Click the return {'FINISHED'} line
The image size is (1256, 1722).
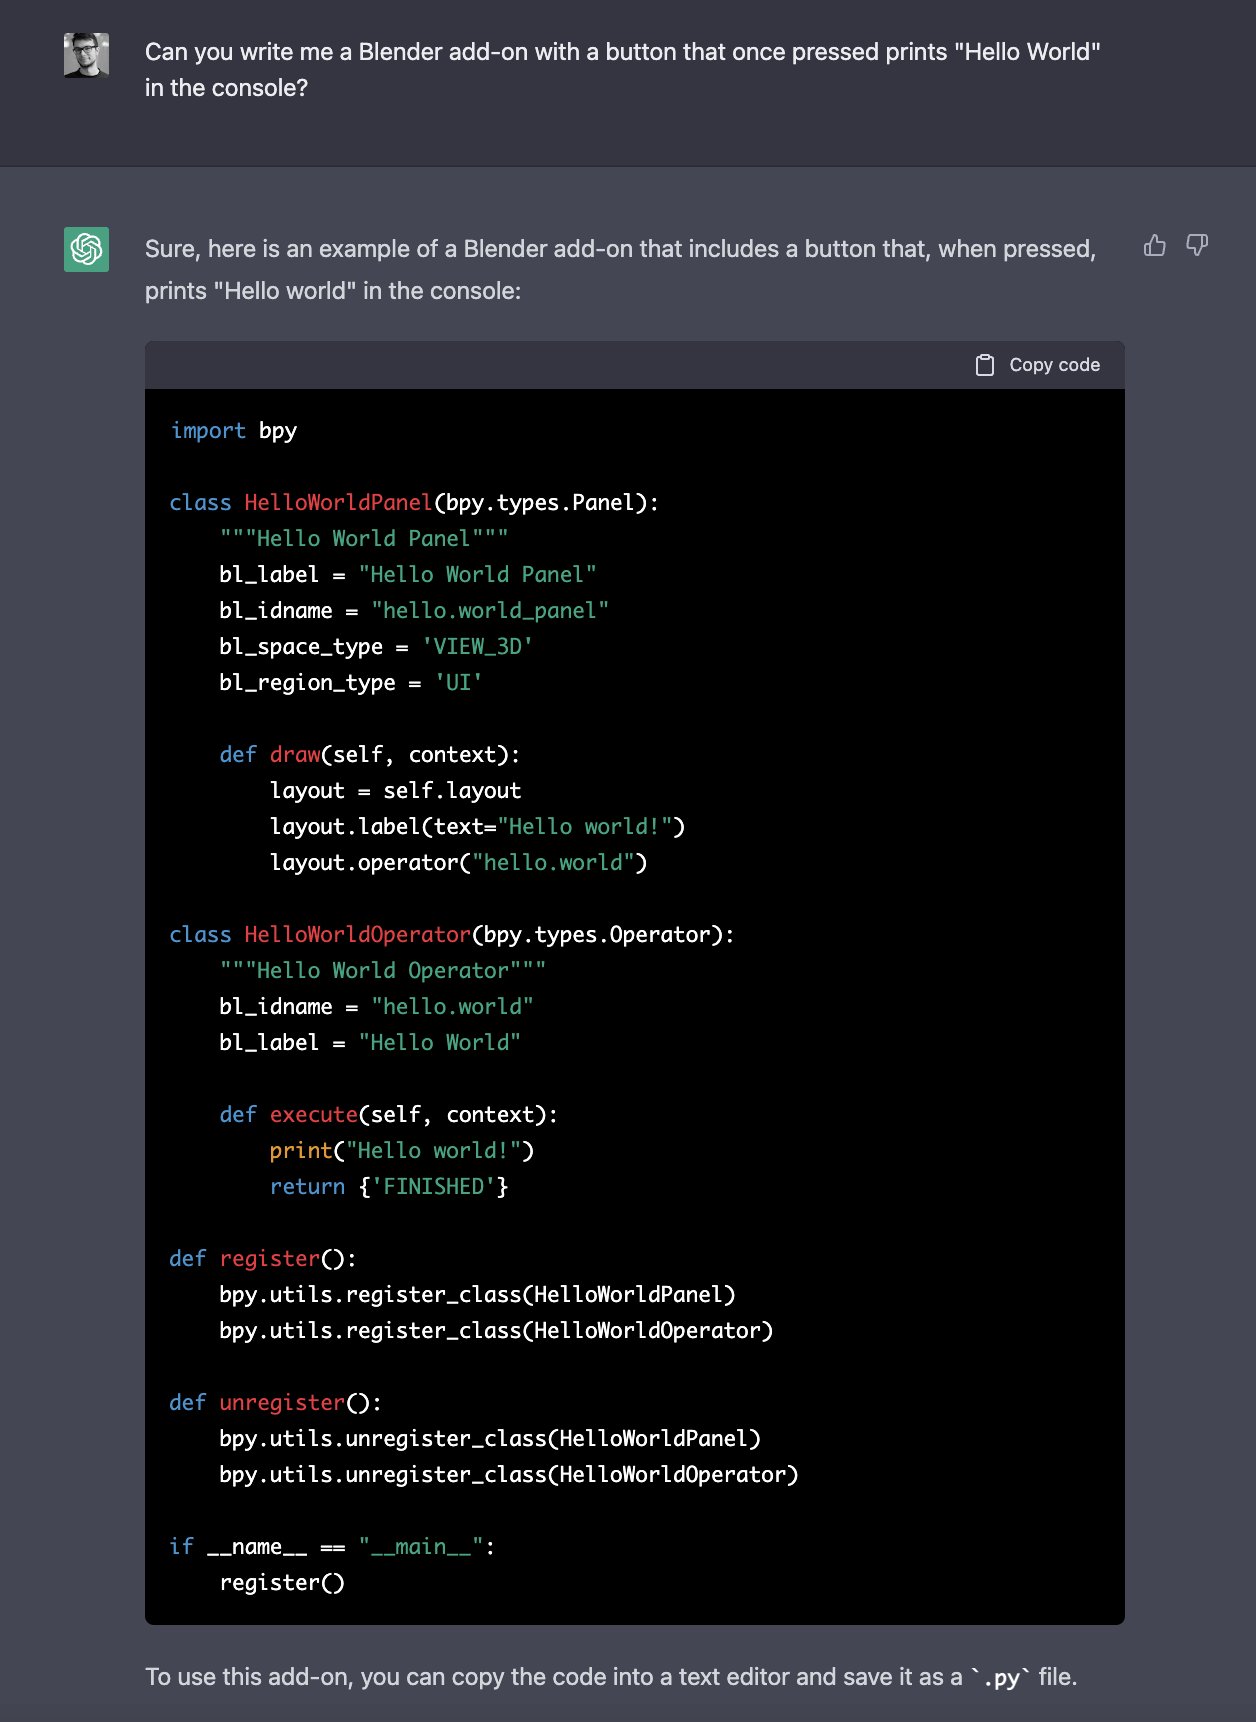389,1187
